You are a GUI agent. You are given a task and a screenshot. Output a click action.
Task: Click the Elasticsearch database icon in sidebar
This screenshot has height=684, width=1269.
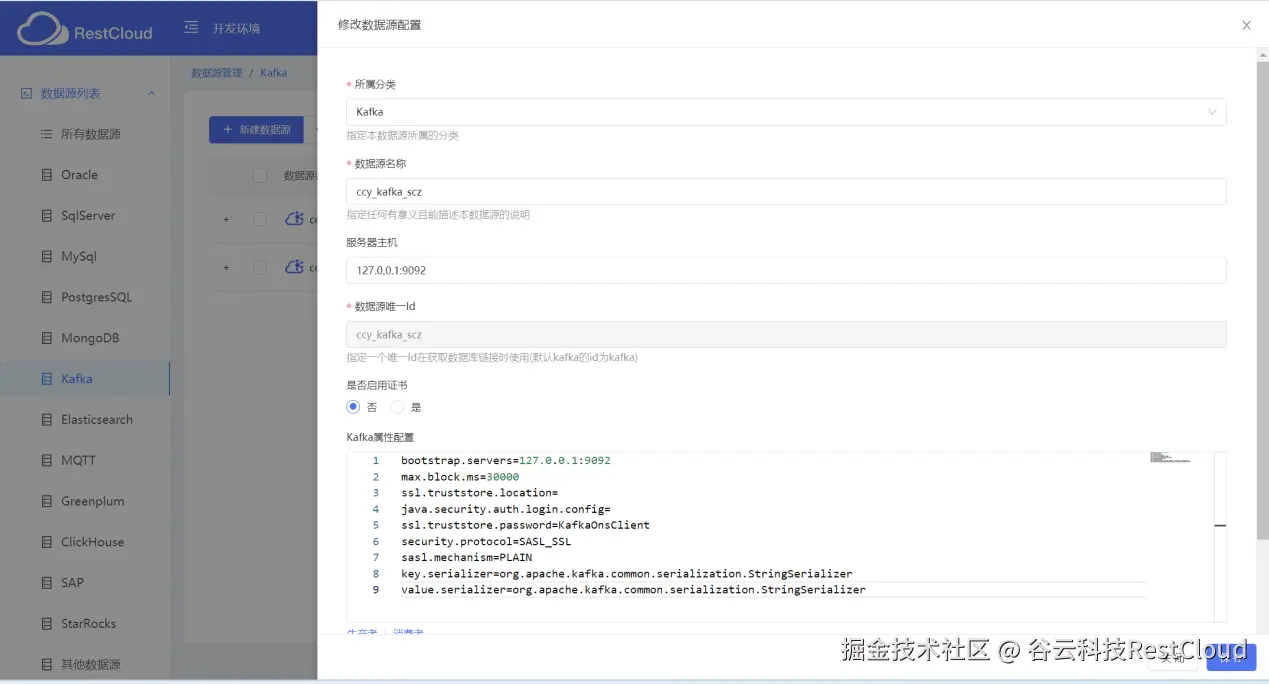tap(46, 420)
